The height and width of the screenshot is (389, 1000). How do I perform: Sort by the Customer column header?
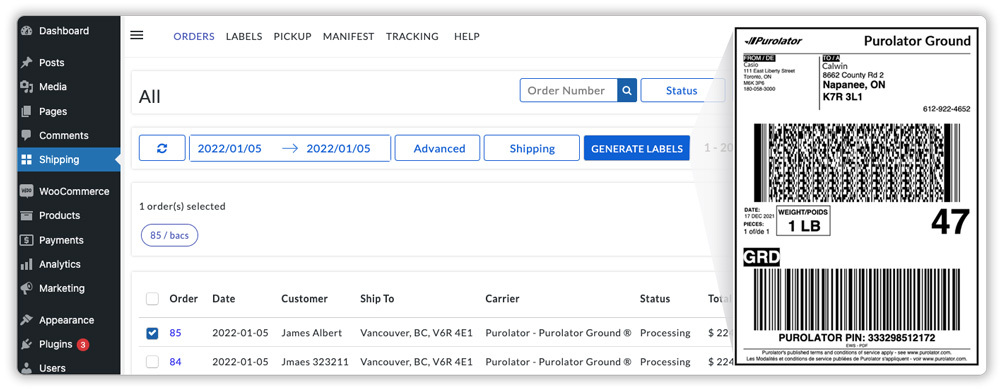[x=304, y=298]
